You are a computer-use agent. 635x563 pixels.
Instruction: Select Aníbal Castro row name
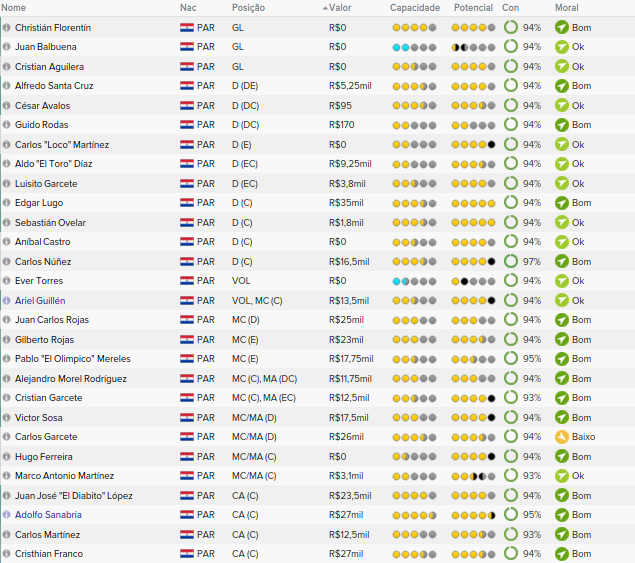[43, 242]
